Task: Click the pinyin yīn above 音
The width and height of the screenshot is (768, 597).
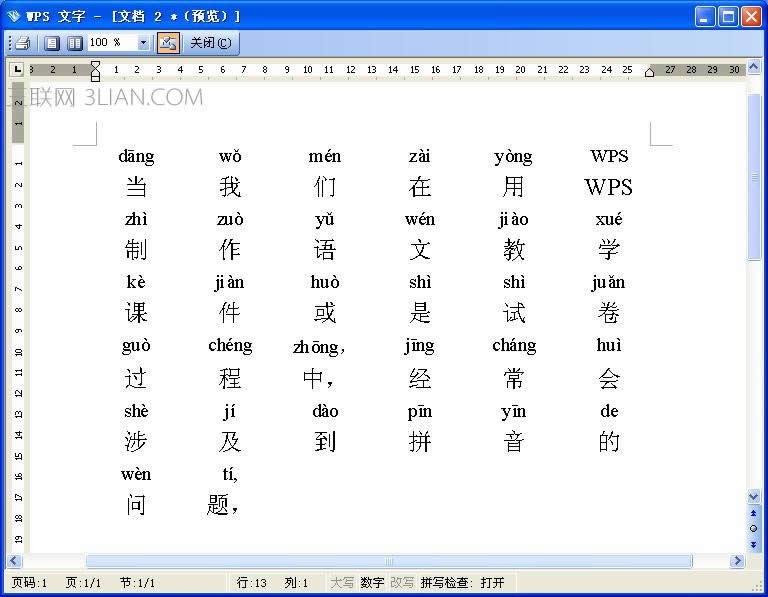Action: tap(513, 412)
